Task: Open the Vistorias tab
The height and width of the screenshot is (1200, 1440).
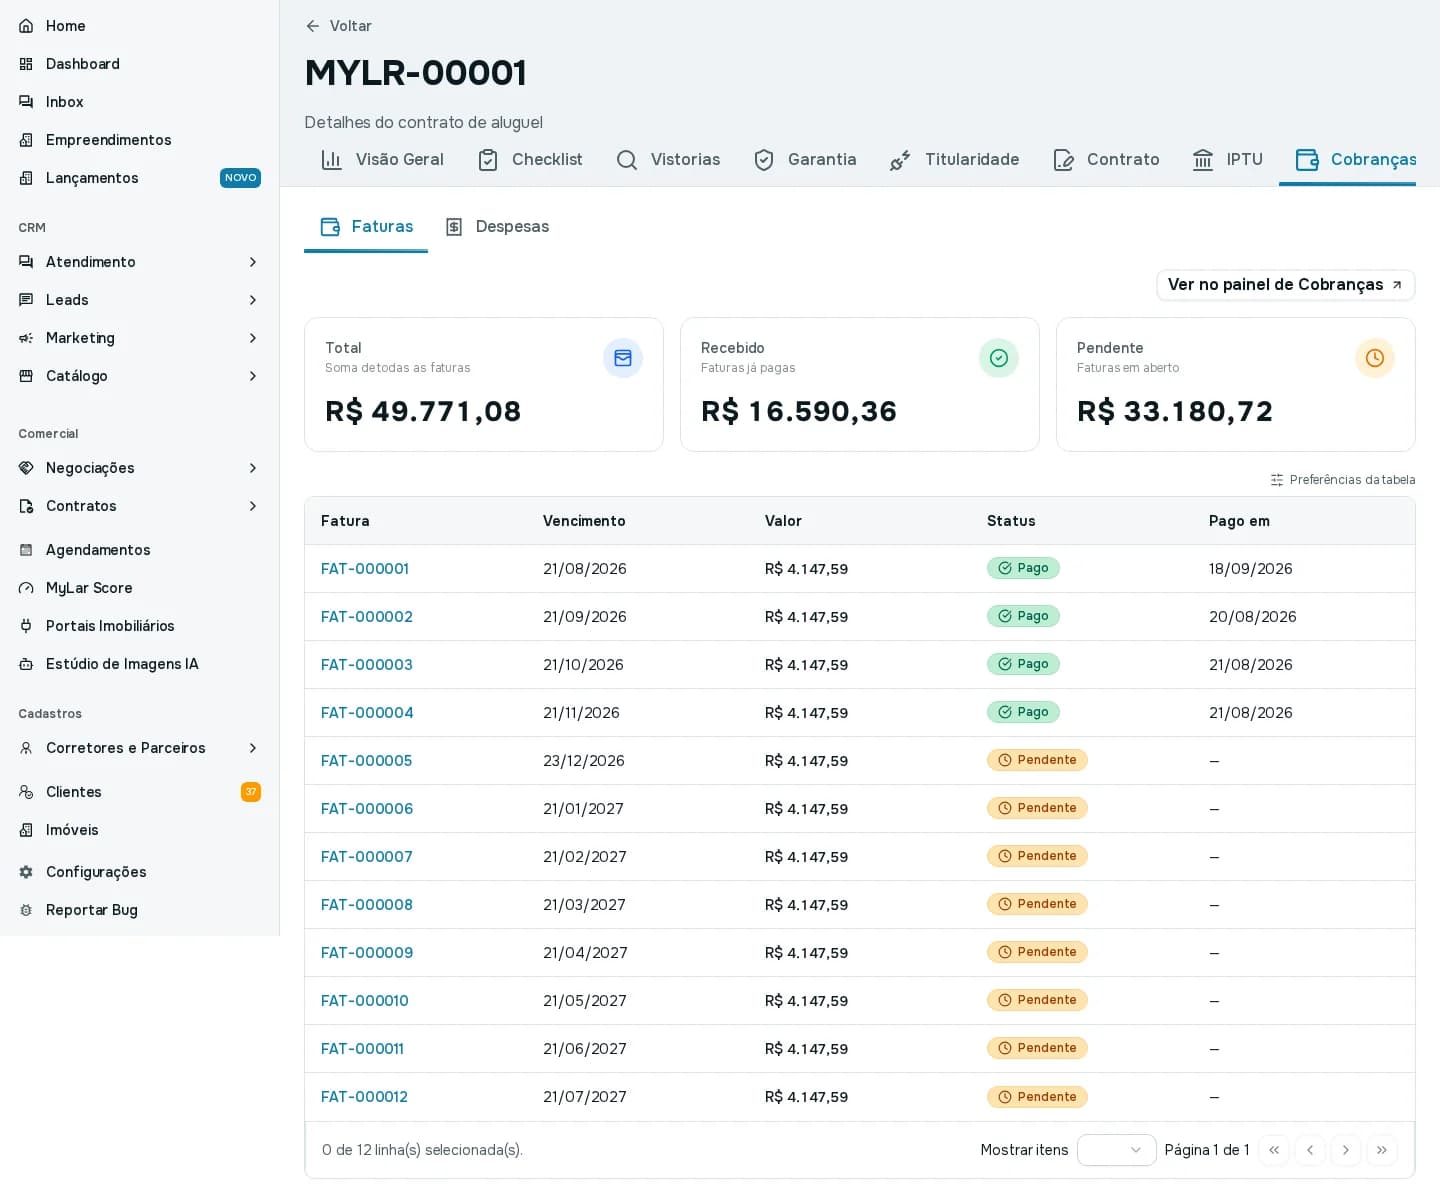Action: 668,160
